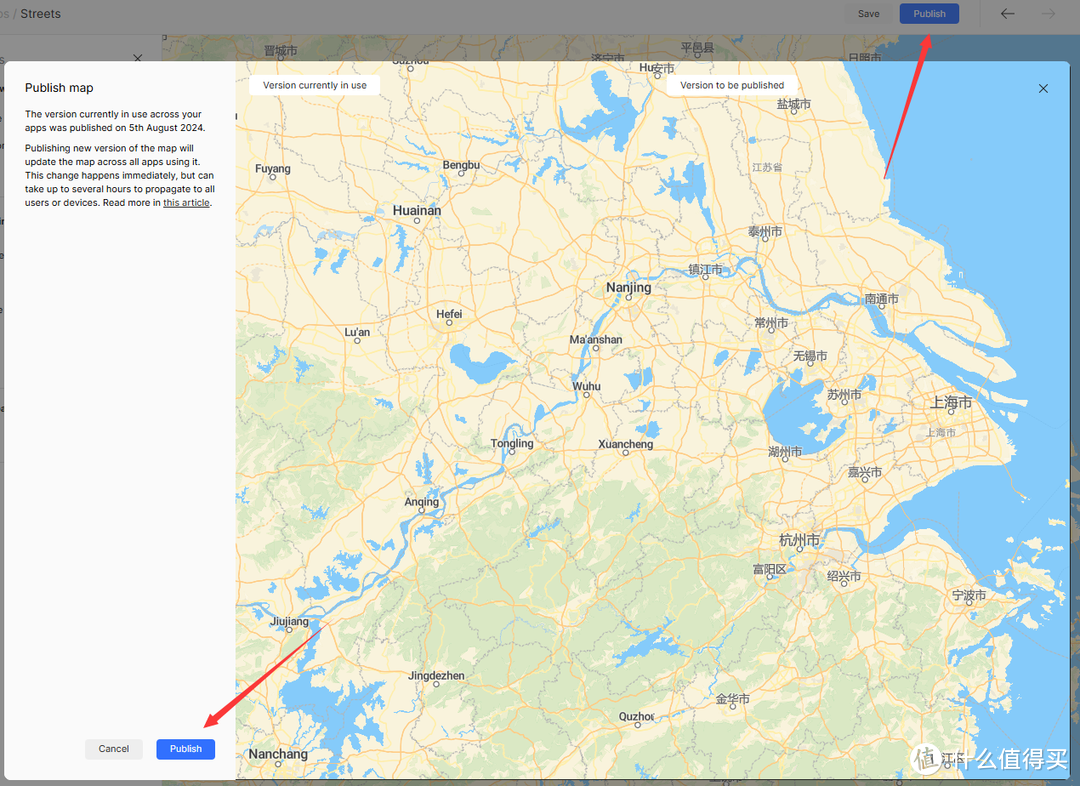Open the 'this article' link
The height and width of the screenshot is (786, 1080).
click(186, 203)
